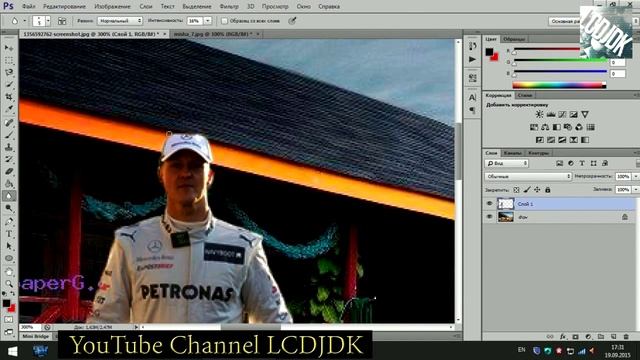
Task: Switch to the Контуры tab
Action: [x=538, y=153]
